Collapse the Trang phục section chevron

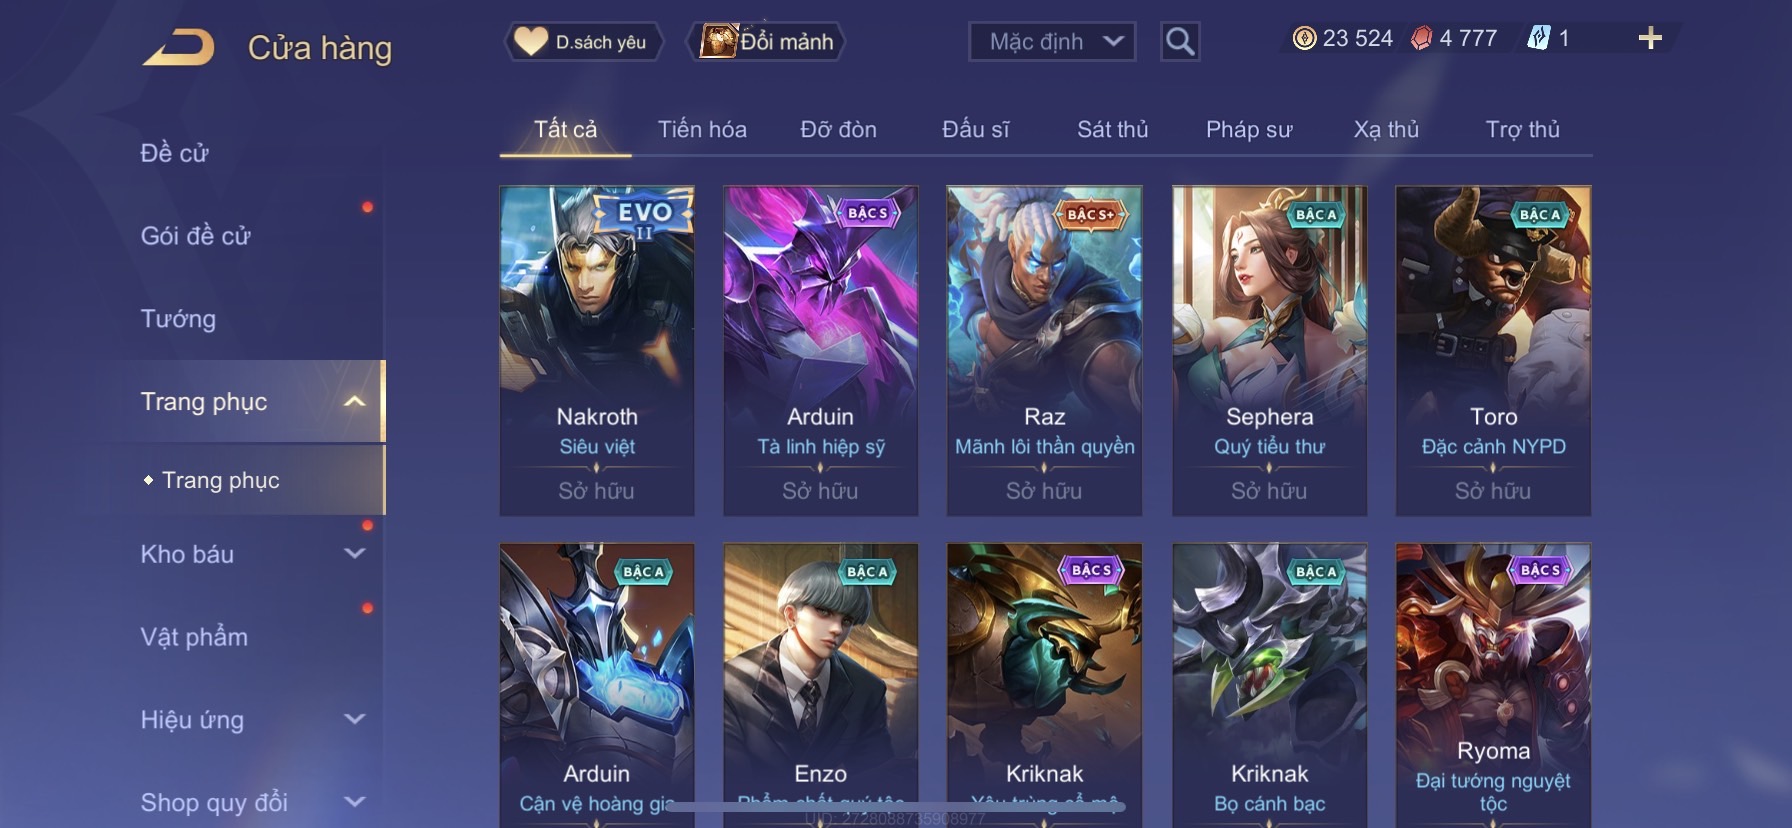coord(354,401)
